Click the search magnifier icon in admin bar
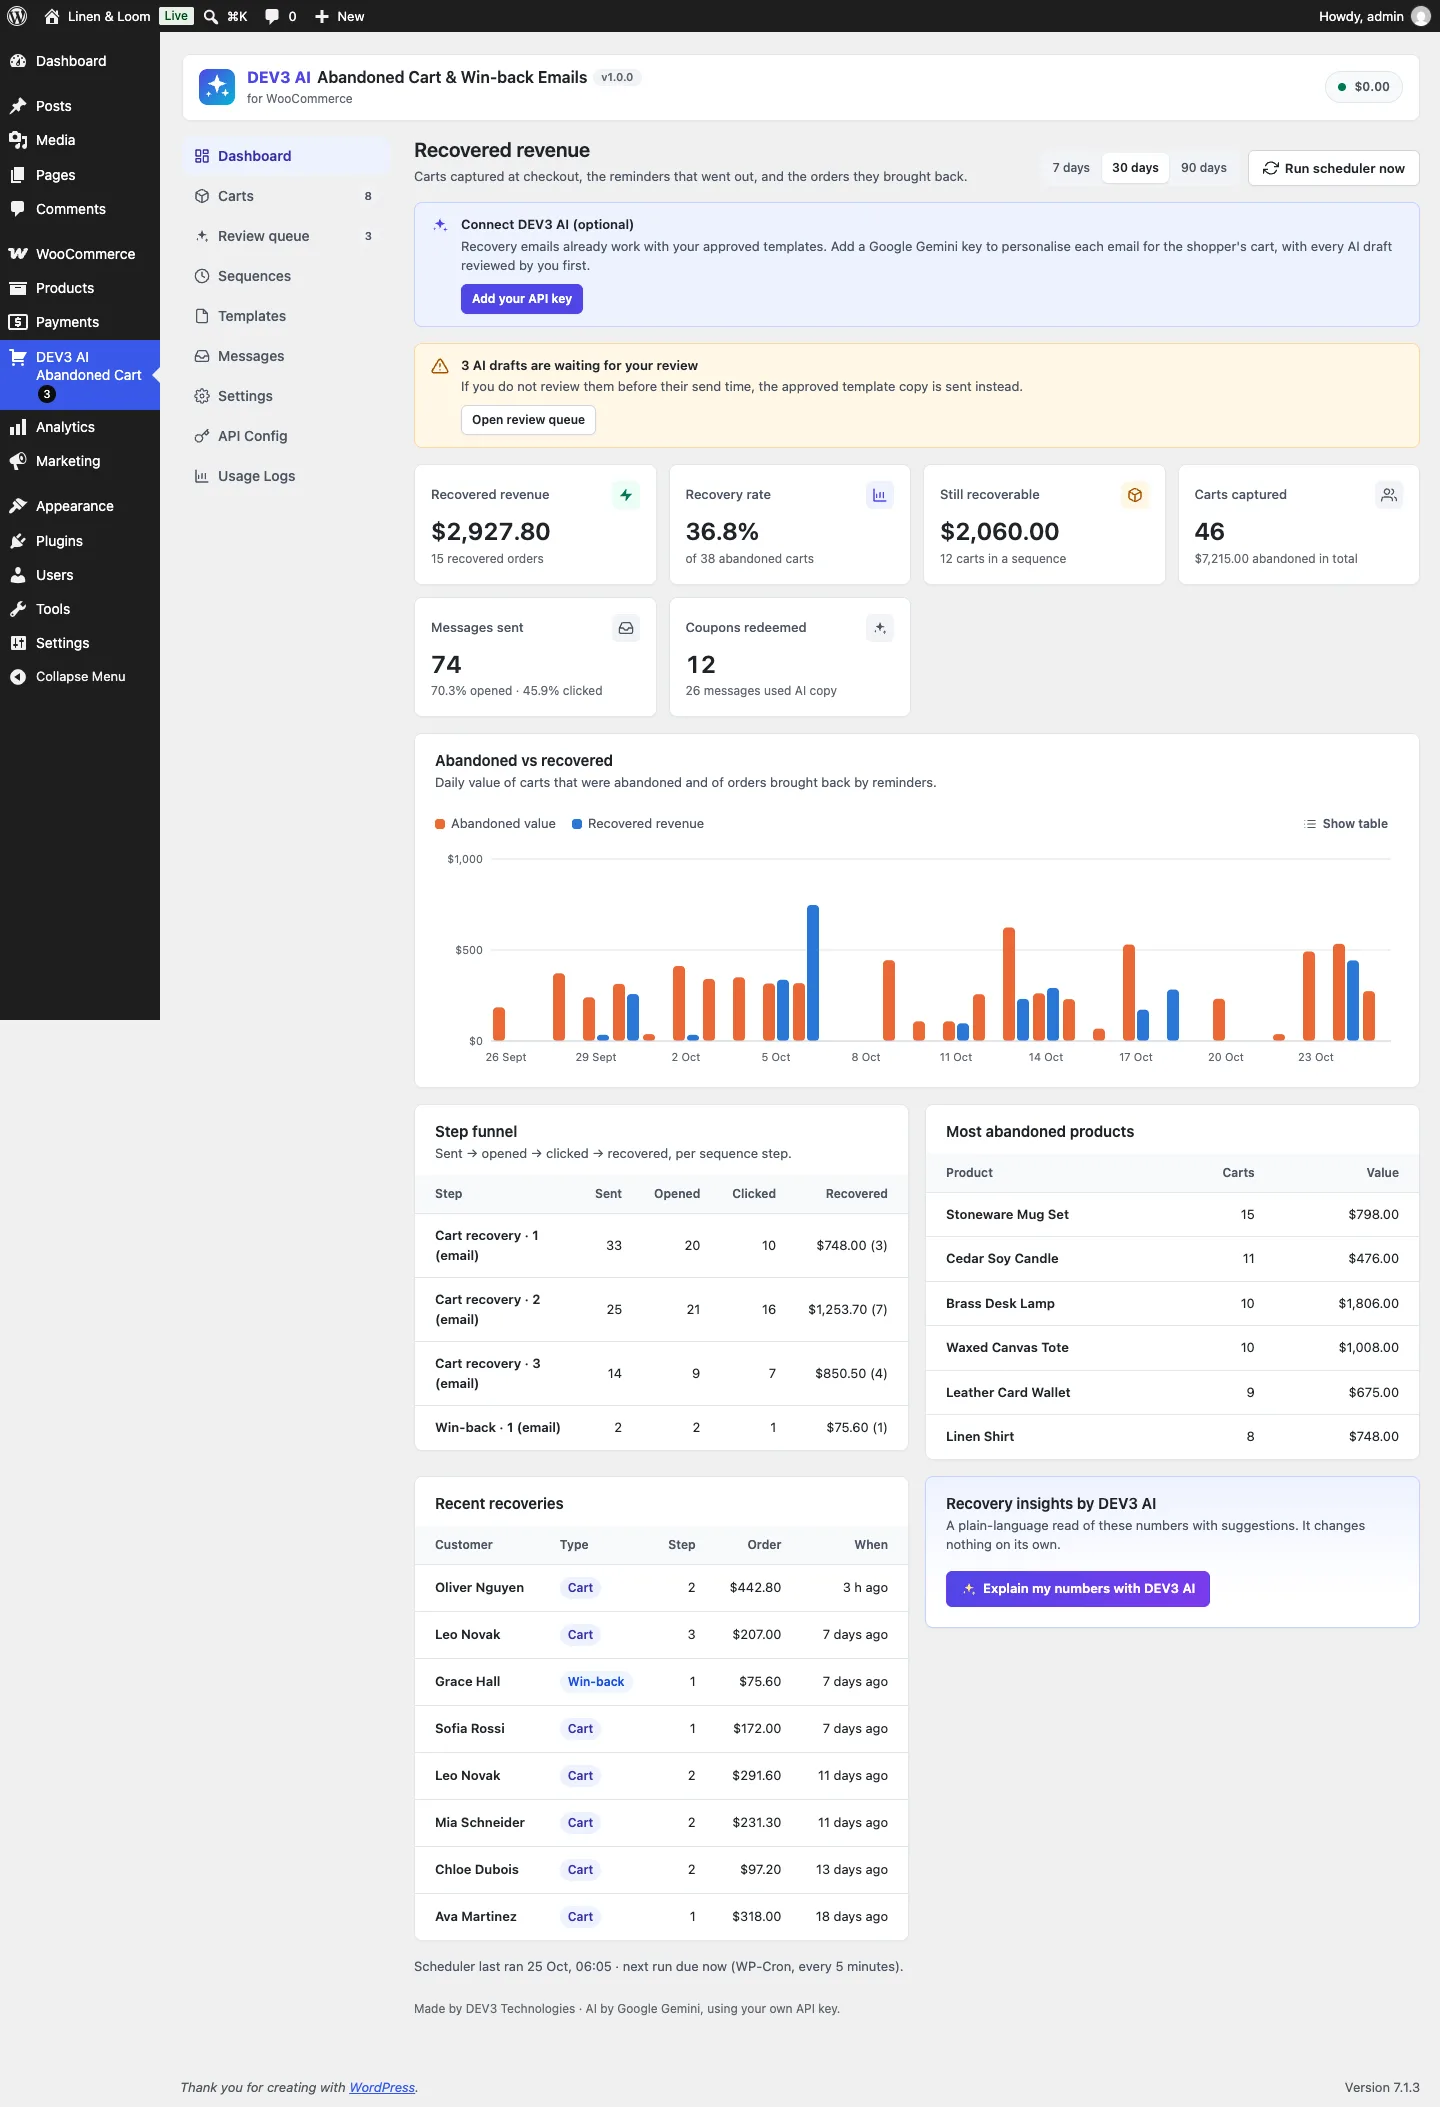The width and height of the screenshot is (1440, 2107). [x=211, y=16]
